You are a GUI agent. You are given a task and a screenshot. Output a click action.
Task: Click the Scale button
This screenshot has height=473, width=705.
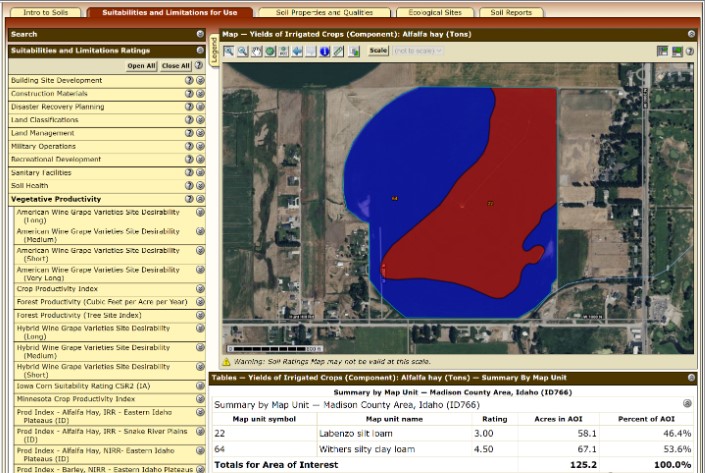point(378,50)
